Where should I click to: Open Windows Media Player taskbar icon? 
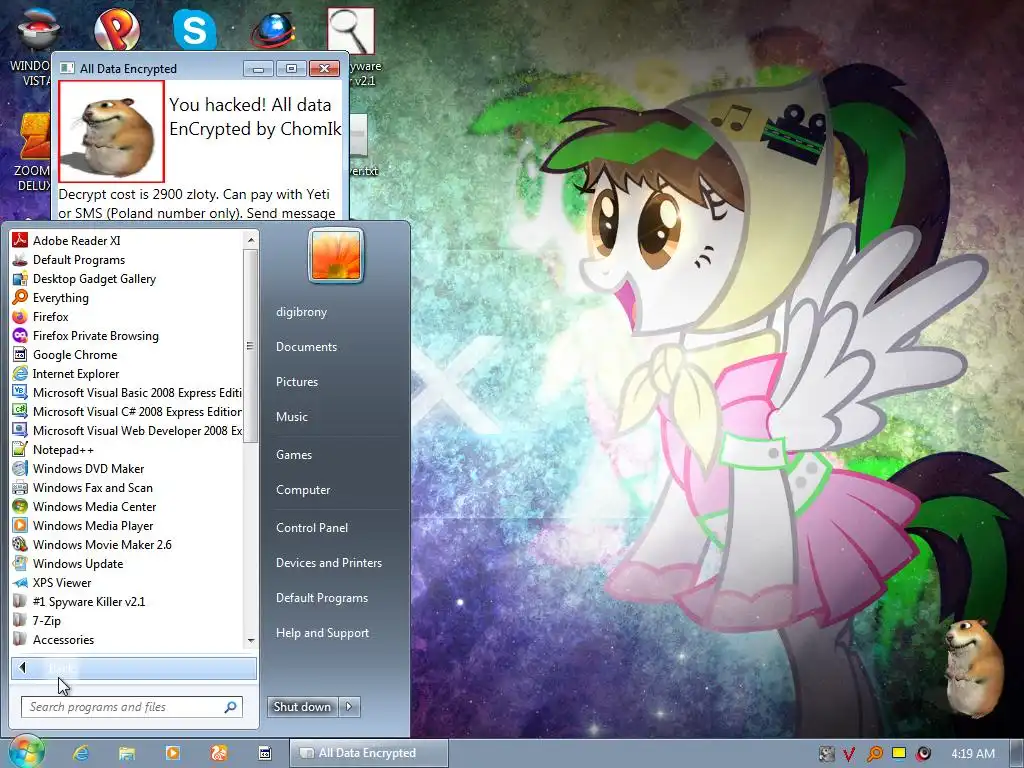pyautogui.click(x=172, y=753)
